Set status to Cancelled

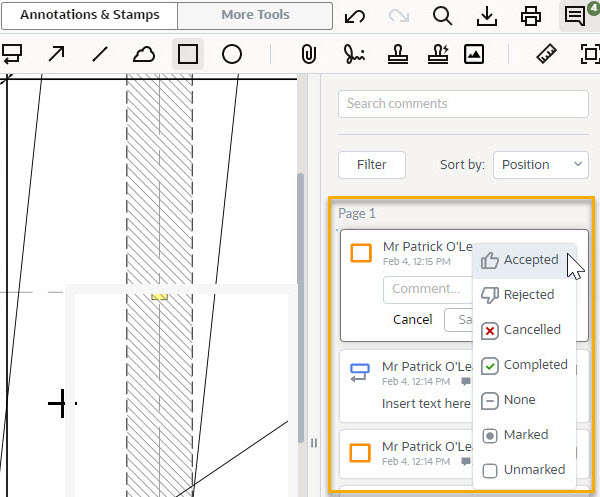[x=525, y=330]
